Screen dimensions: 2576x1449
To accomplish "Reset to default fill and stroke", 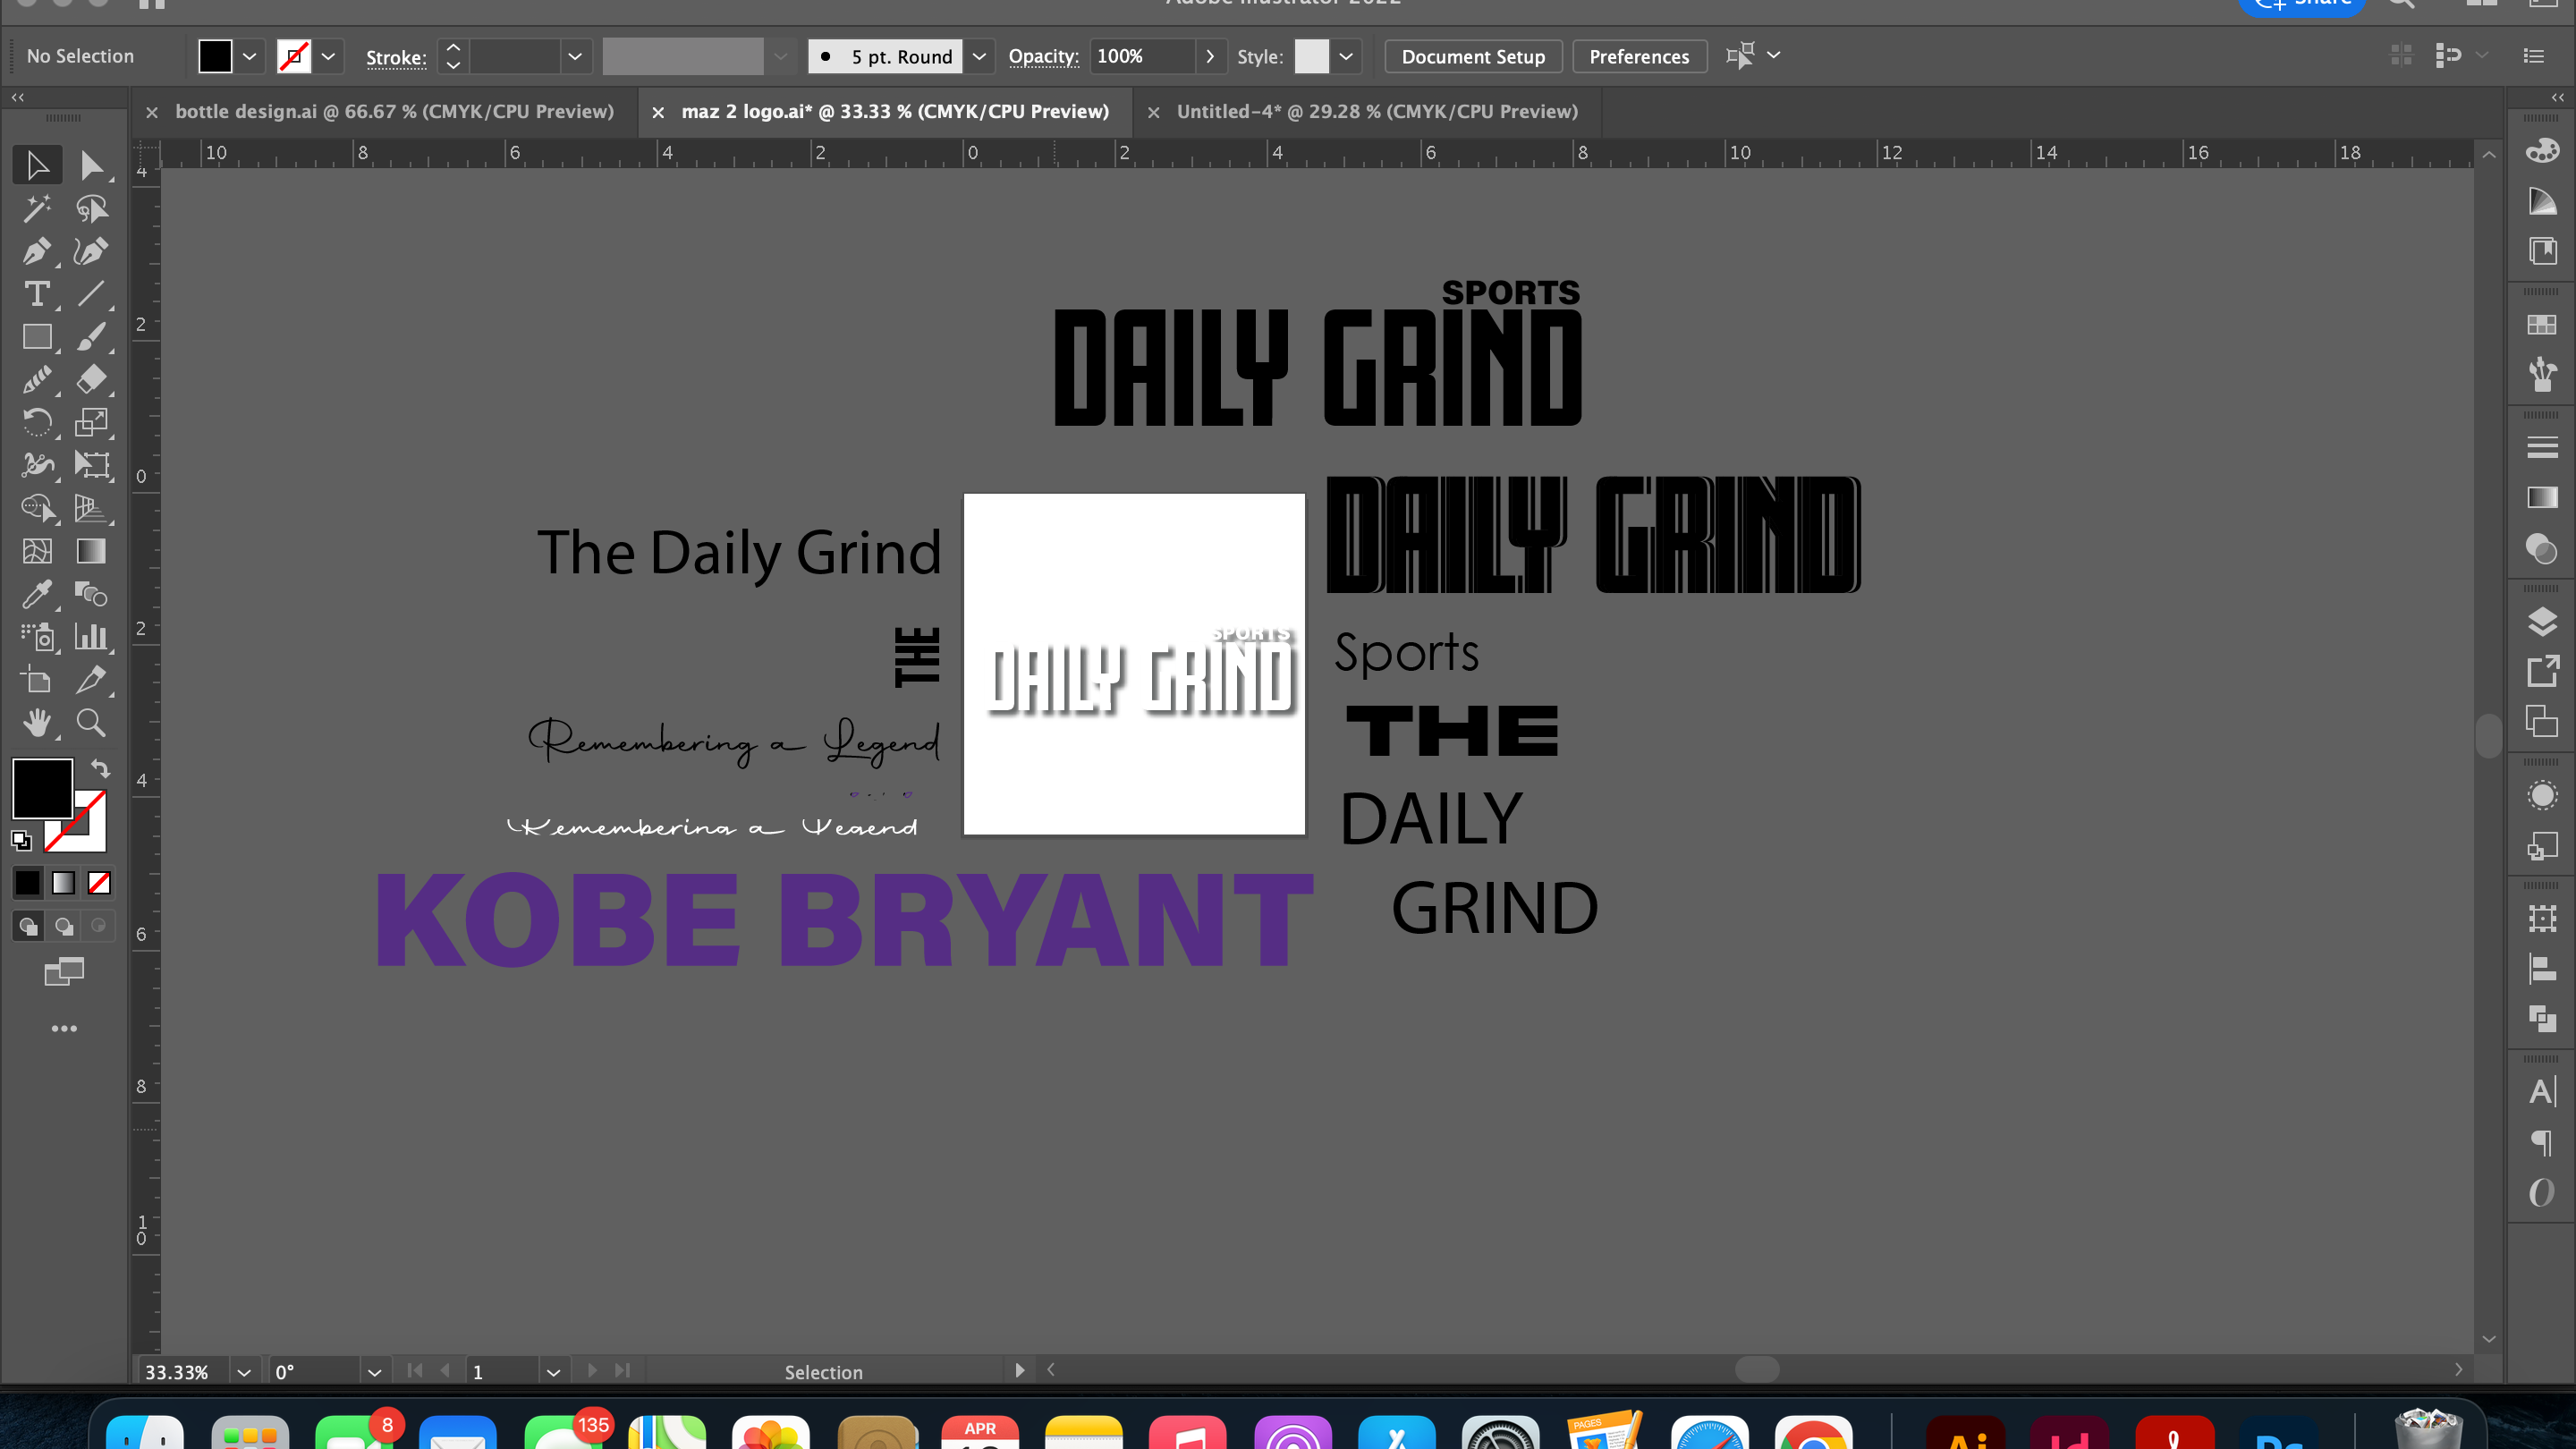I will [x=21, y=840].
